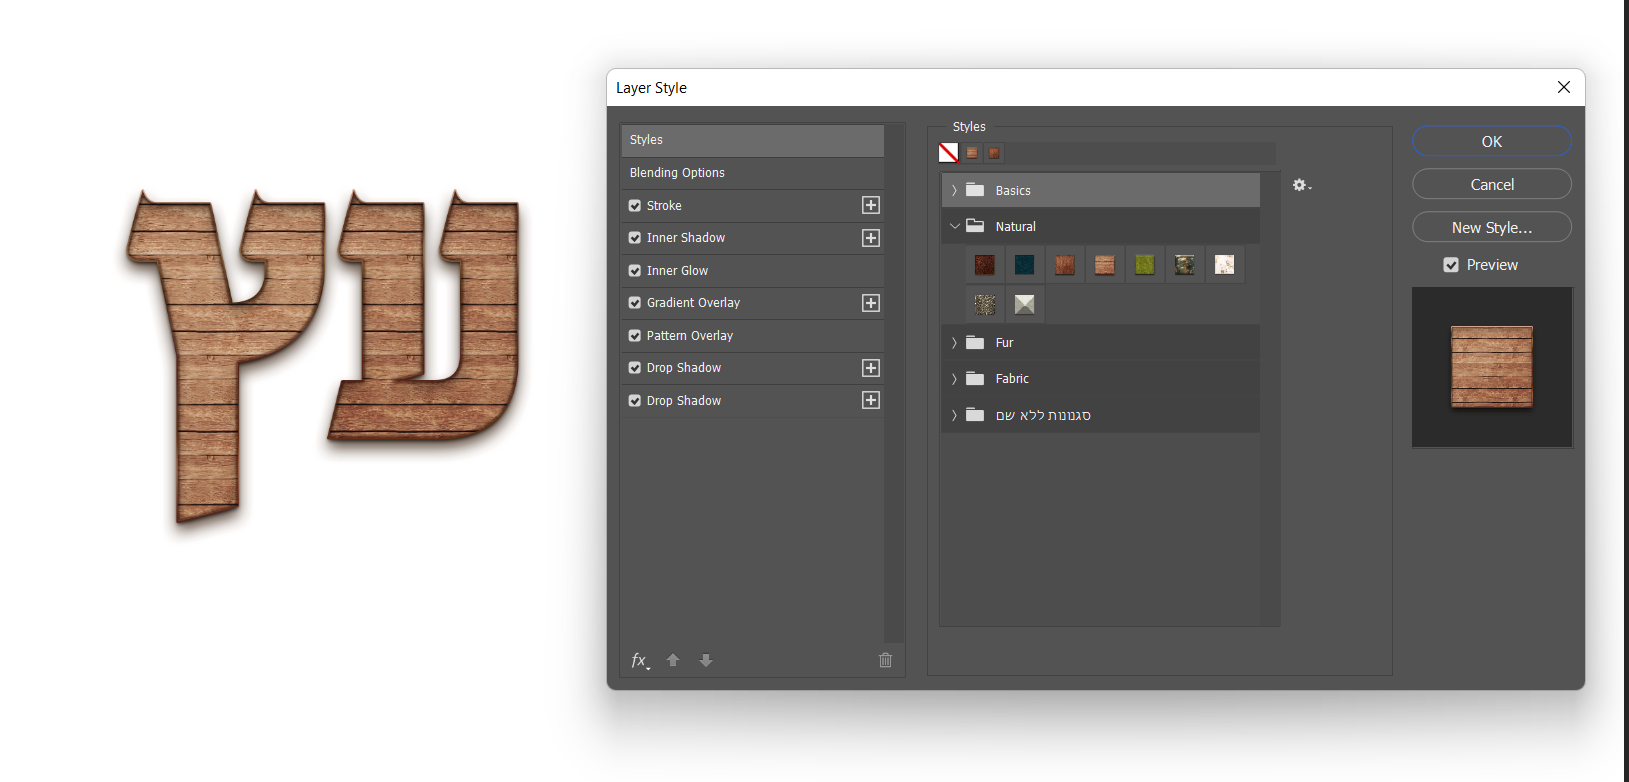Click the Natural folder name

(1016, 227)
